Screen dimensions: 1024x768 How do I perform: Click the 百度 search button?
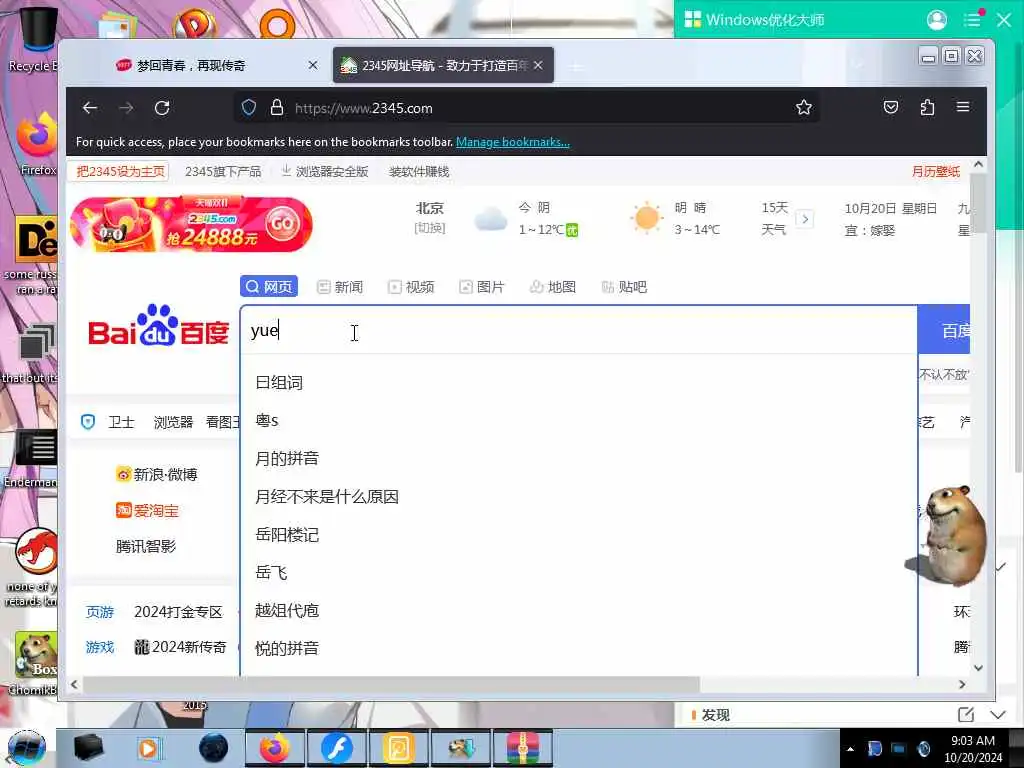[944, 330]
